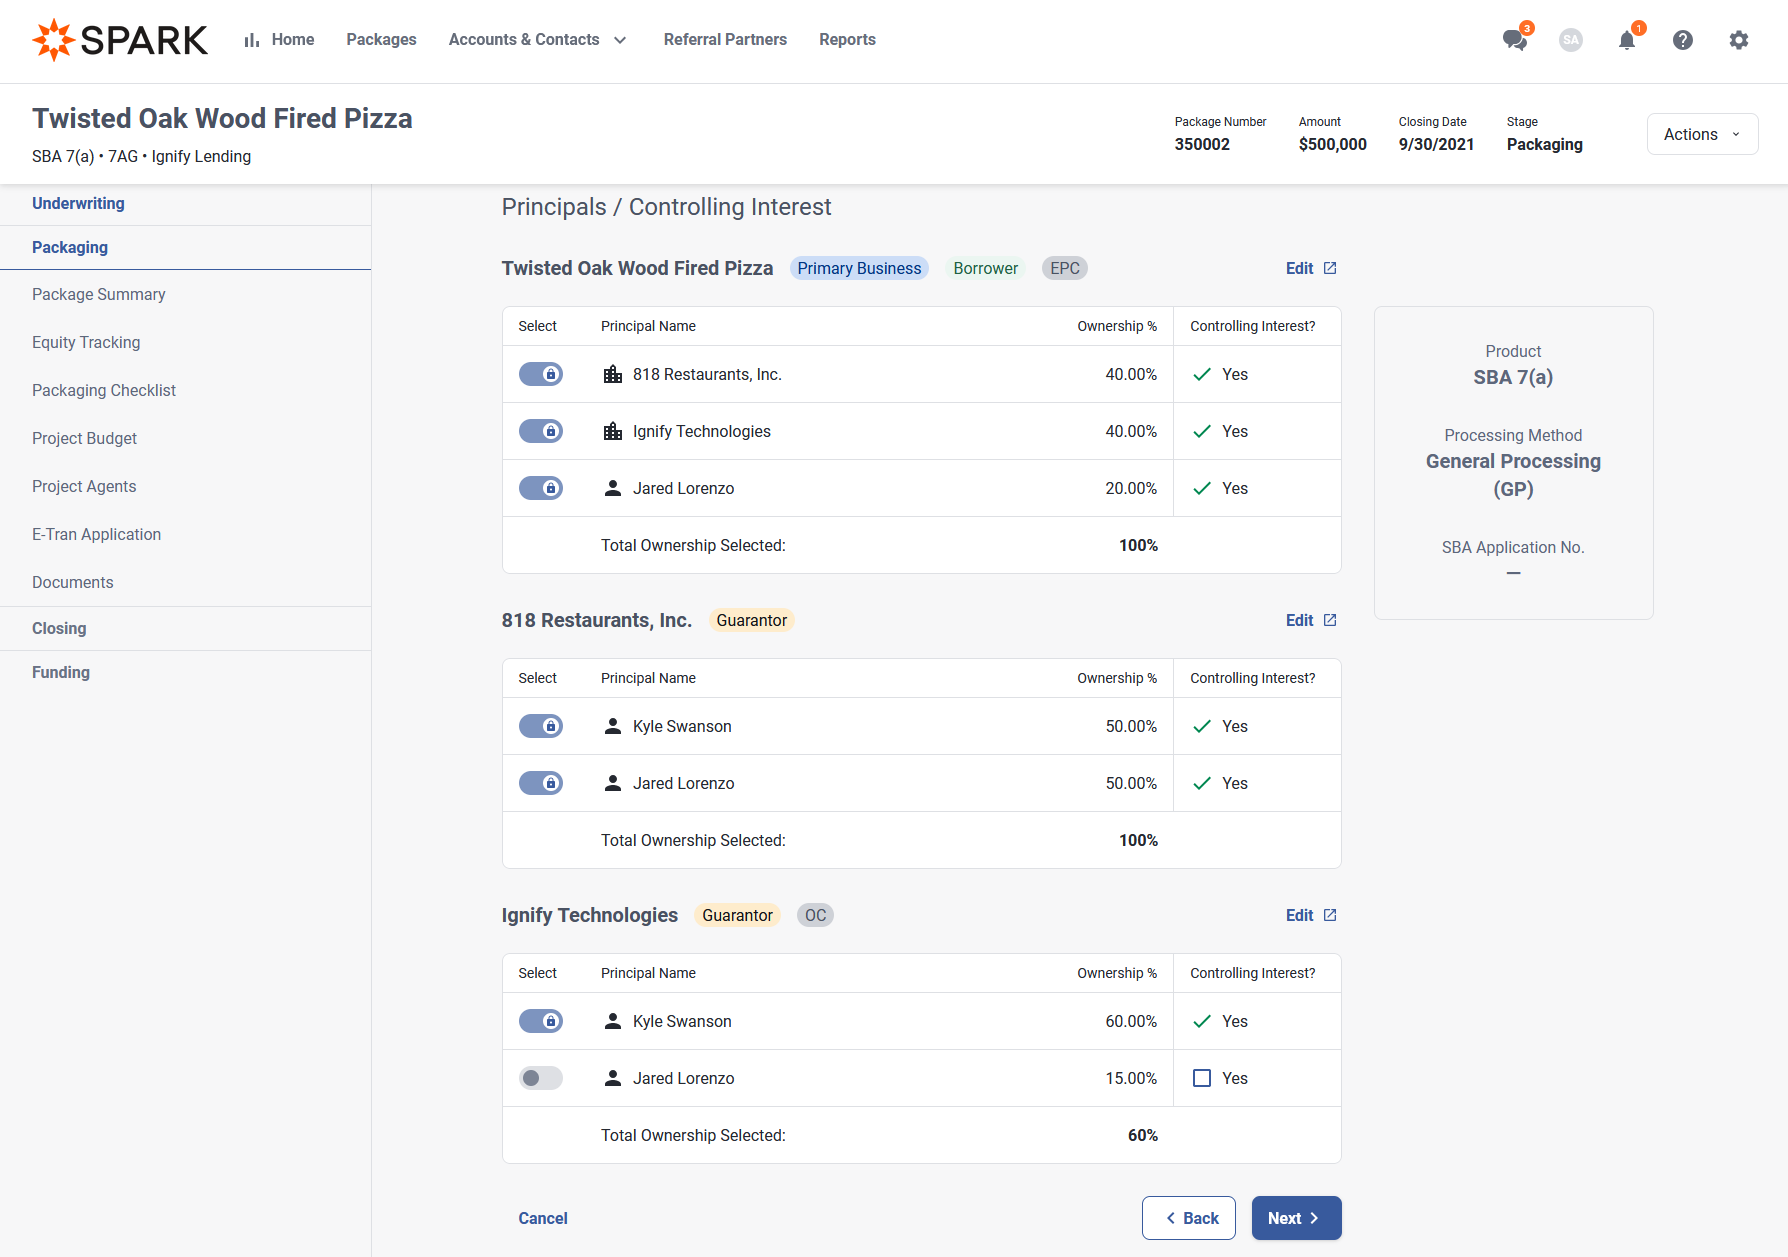
Task: Open Referral Partners page
Action: pyautogui.click(x=725, y=40)
